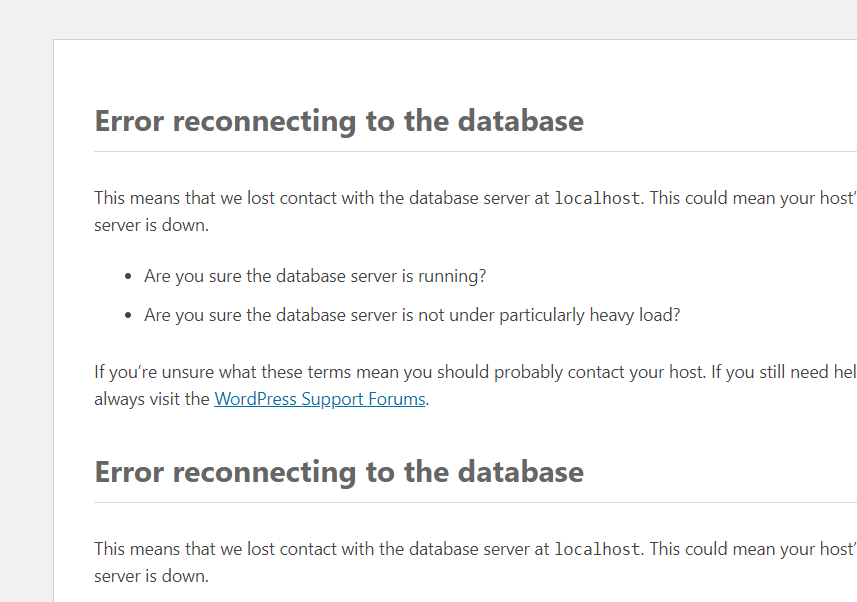Viewport: 857px width, 602px height.
Task: Click the first "Error reconnecting to the database" heading
Action: 339,121
